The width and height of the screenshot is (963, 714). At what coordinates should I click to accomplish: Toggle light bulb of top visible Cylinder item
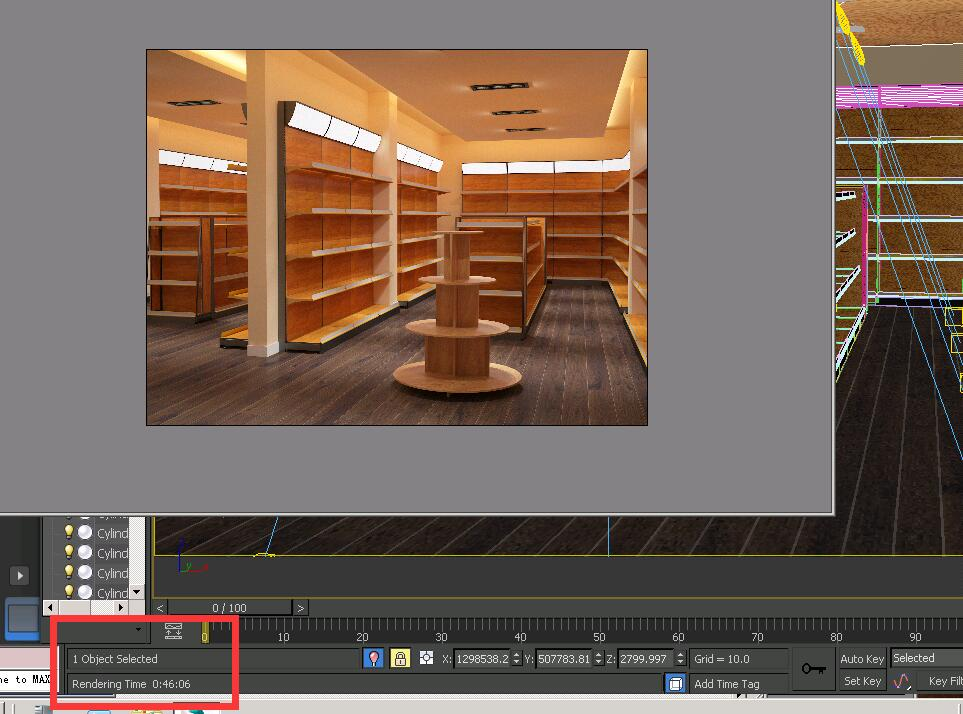[69, 532]
